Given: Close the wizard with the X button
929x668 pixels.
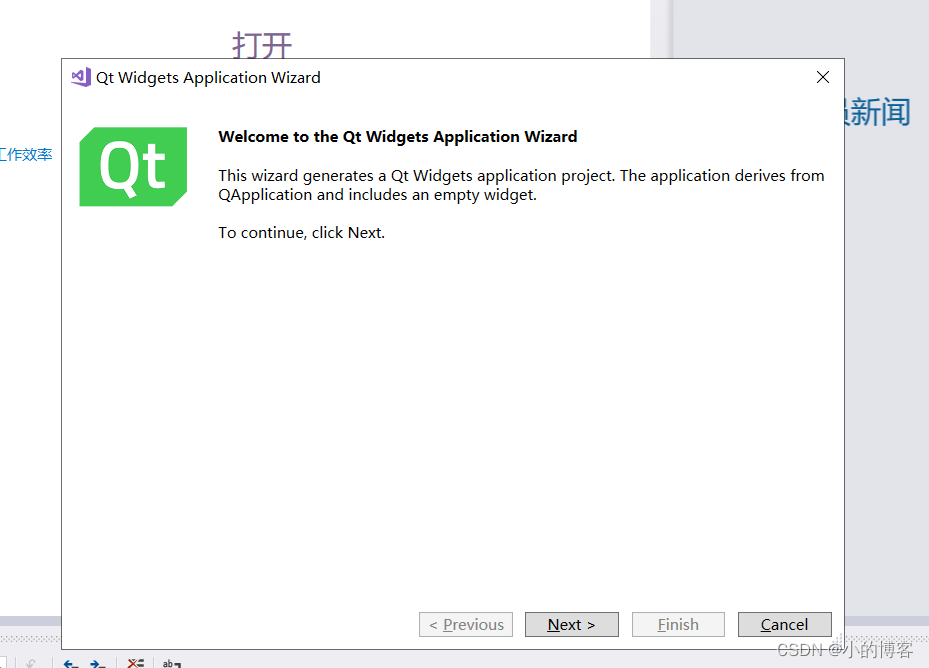Looking at the screenshot, I should [822, 76].
